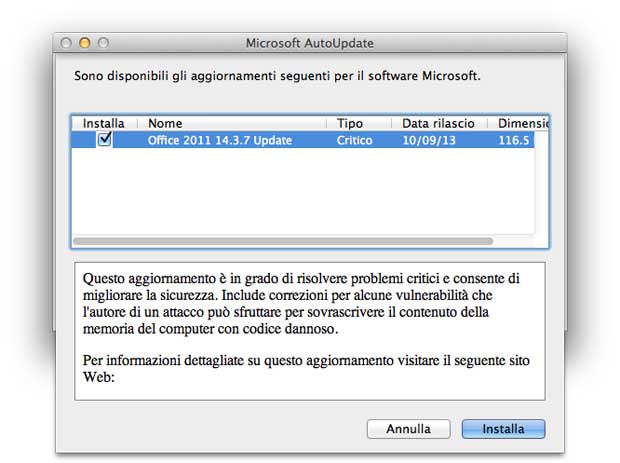The image size is (620, 463).
Task: Click the 10/09/13 release date cell
Action: [x=429, y=140]
